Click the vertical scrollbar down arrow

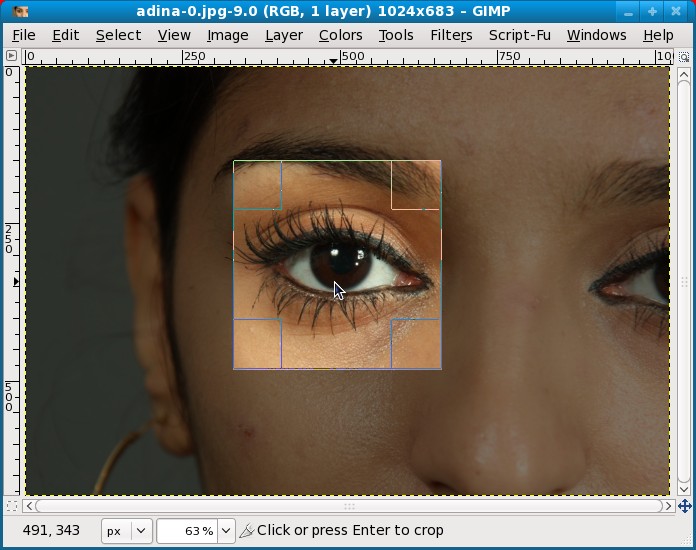[x=684, y=489]
